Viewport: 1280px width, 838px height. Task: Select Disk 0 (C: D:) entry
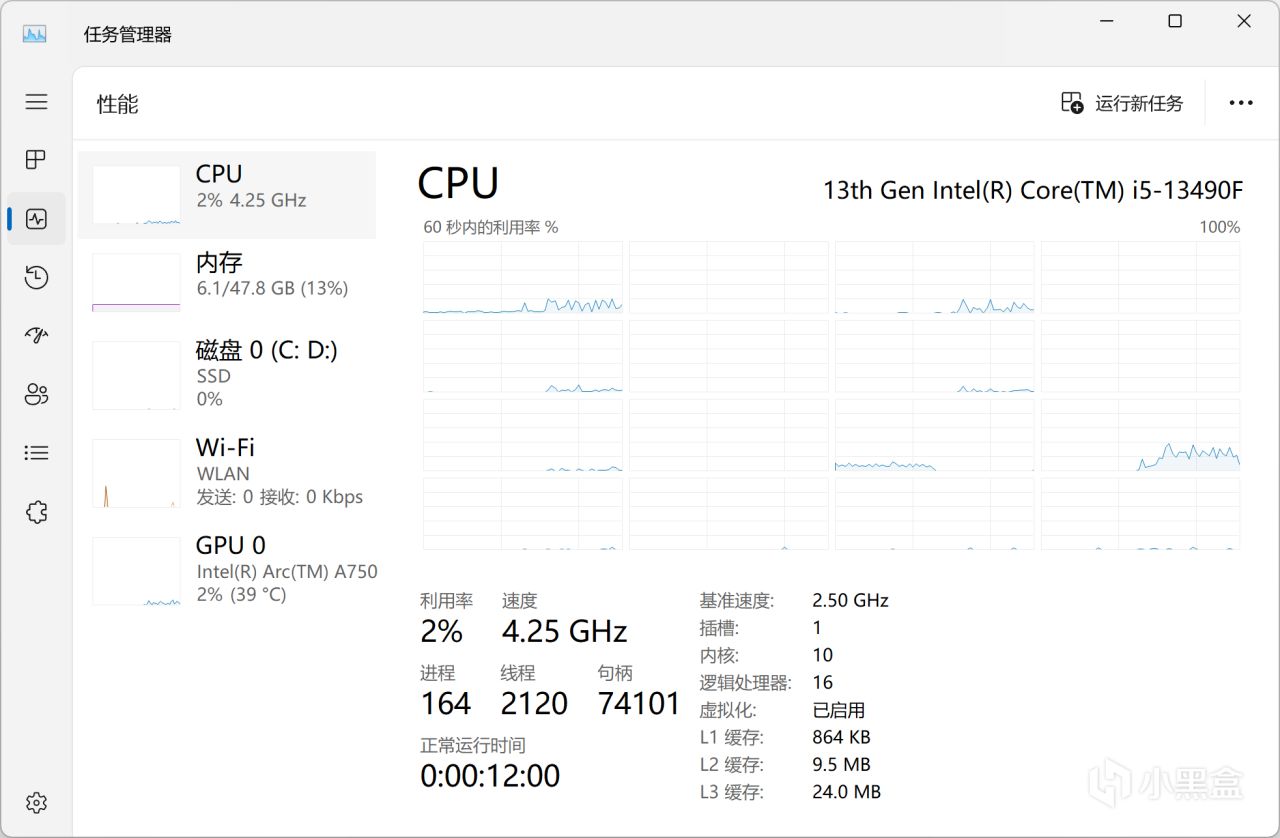tap(227, 374)
